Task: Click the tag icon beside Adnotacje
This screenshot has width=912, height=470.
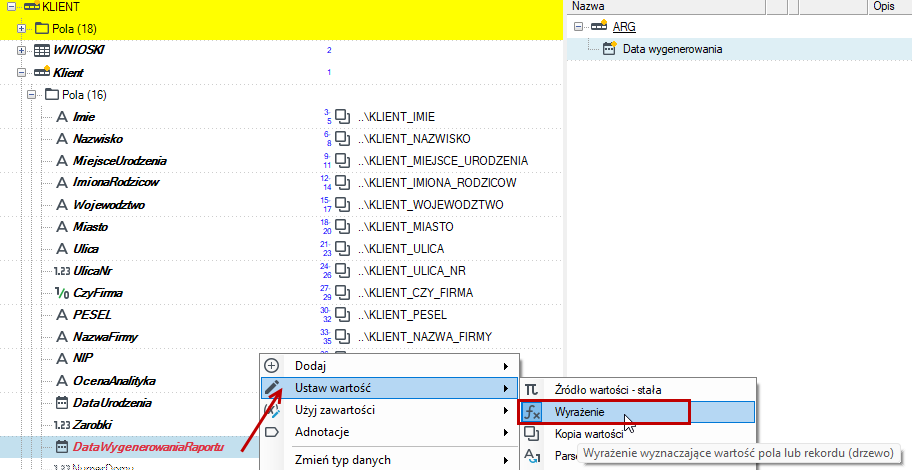Action: click(272, 432)
